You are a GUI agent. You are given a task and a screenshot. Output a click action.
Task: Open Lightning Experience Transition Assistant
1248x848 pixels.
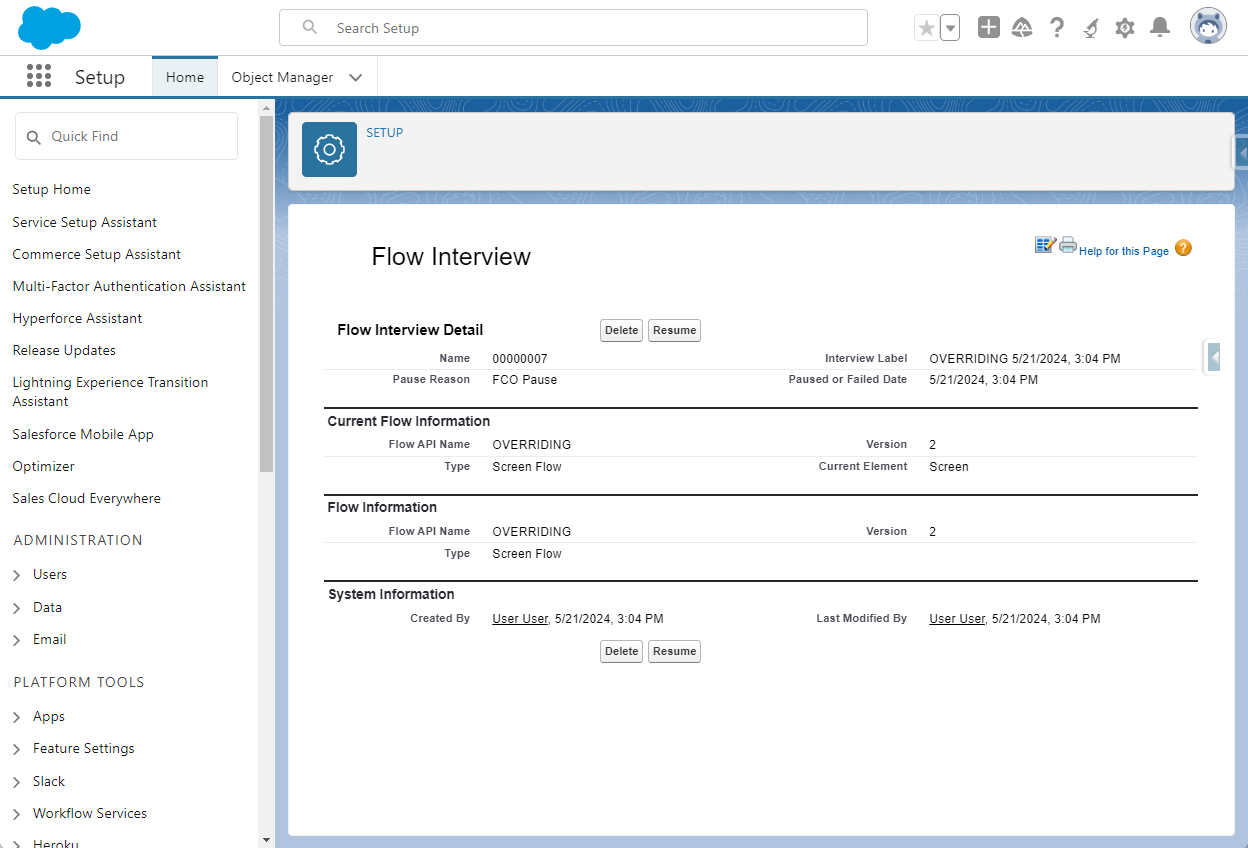click(x=110, y=391)
